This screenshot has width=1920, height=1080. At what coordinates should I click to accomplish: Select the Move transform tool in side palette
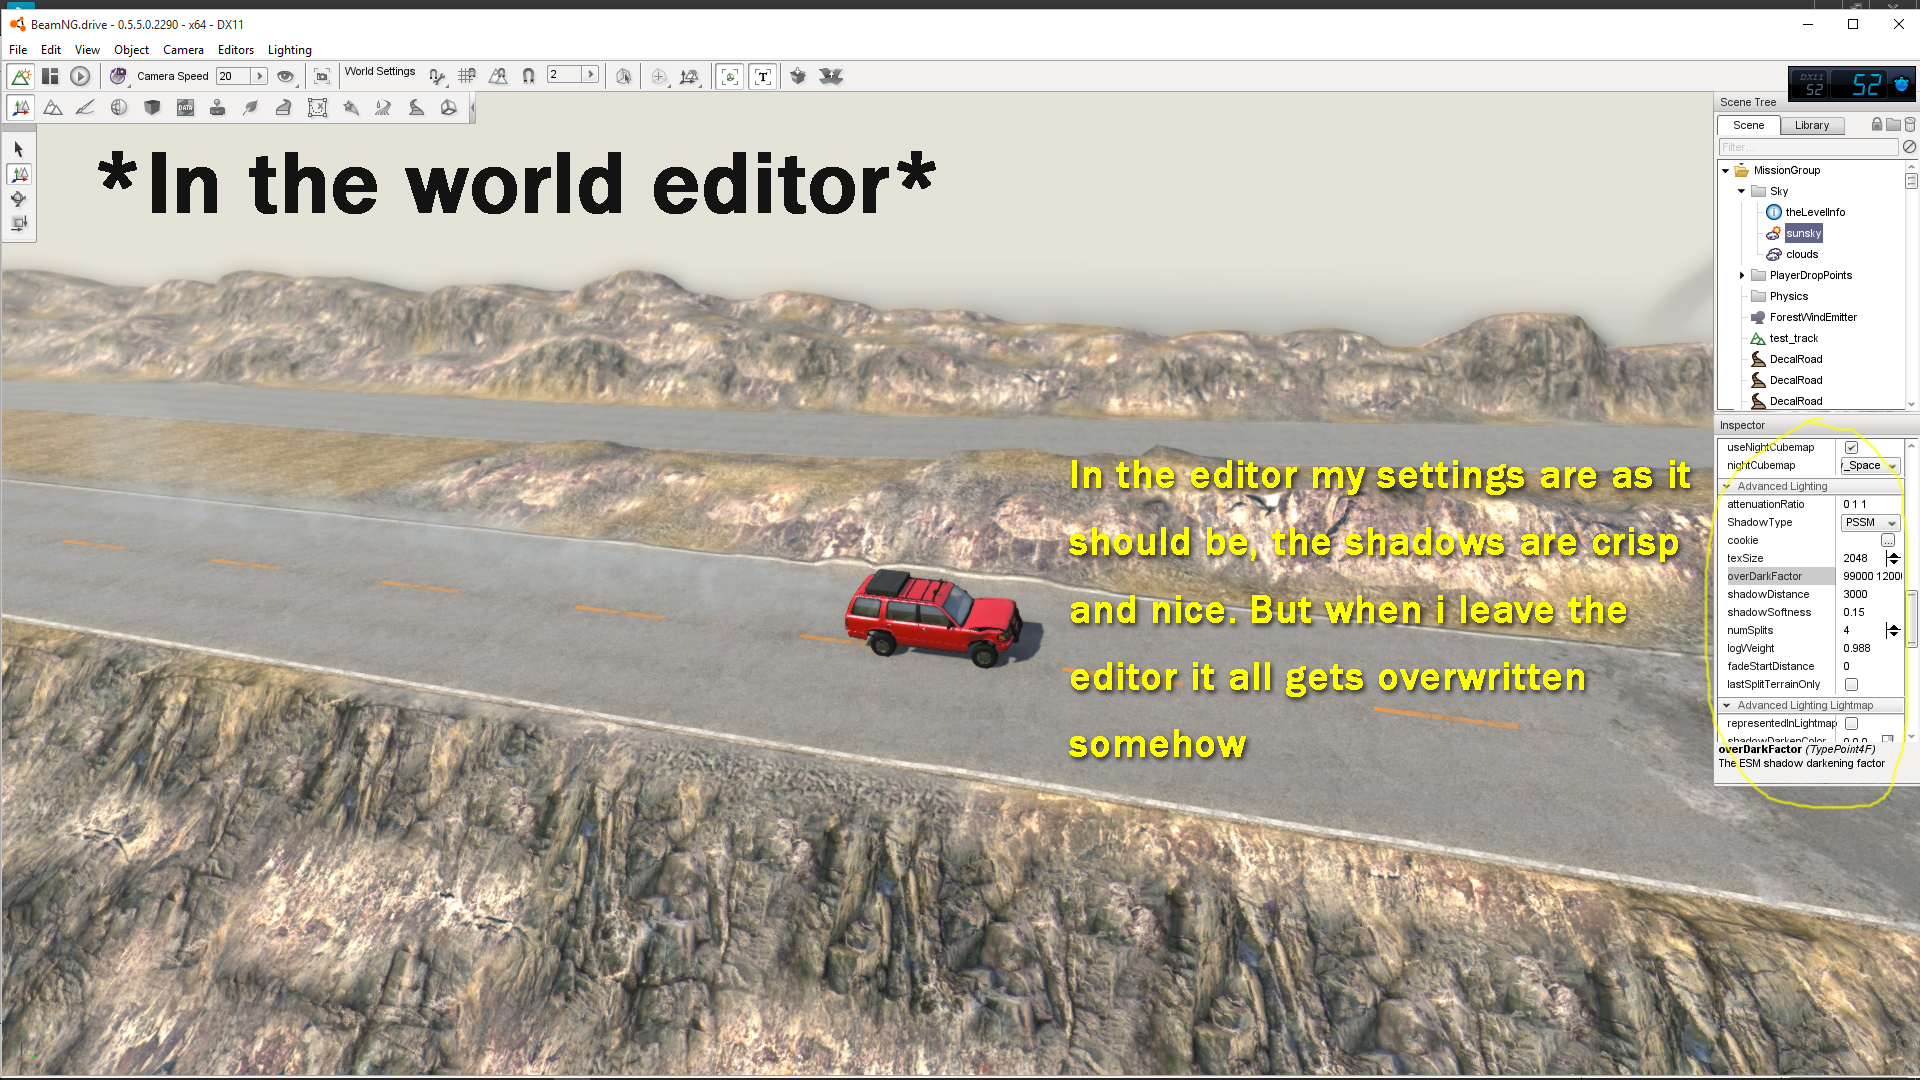(x=19, y=174)
